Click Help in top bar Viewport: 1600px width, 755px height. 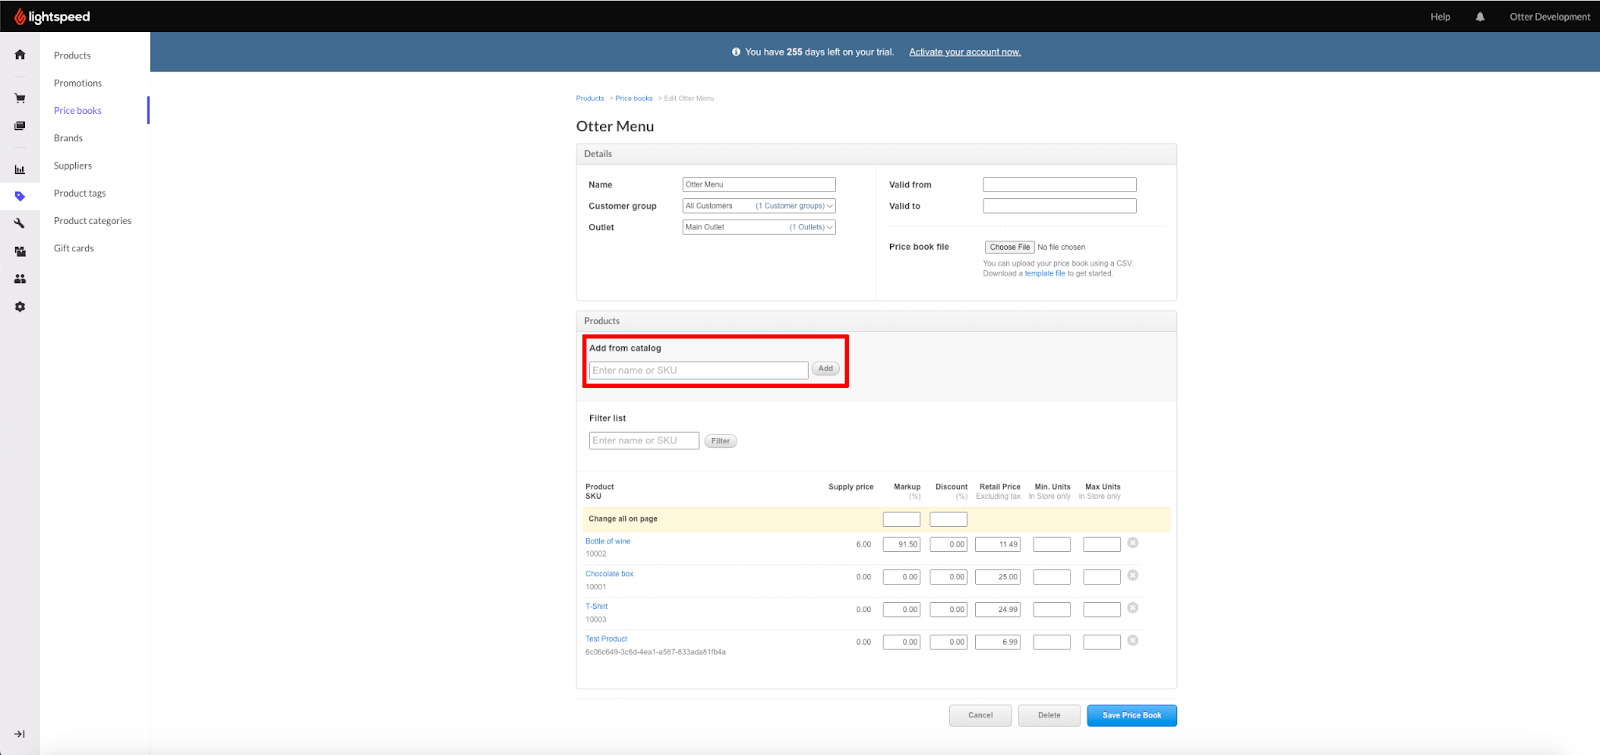tap(1440, 17)
